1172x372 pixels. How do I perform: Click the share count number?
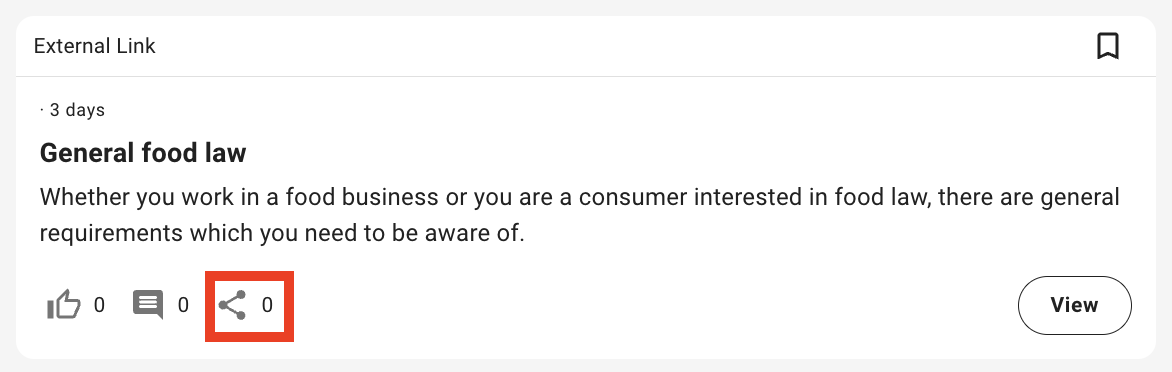point(267,305)
